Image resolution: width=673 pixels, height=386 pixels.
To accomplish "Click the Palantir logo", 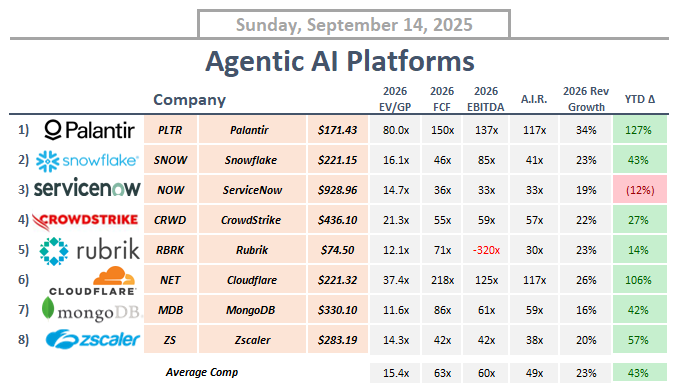I will tap(89, 130).
